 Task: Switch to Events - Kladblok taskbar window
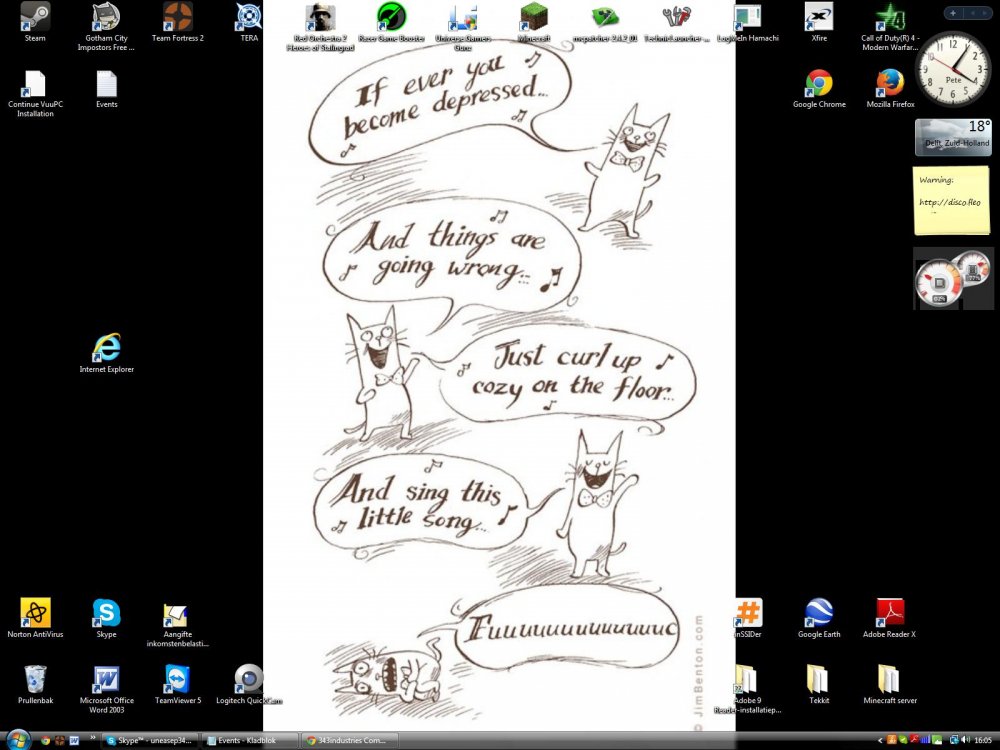pyautogui.click(x=250, y=741)
